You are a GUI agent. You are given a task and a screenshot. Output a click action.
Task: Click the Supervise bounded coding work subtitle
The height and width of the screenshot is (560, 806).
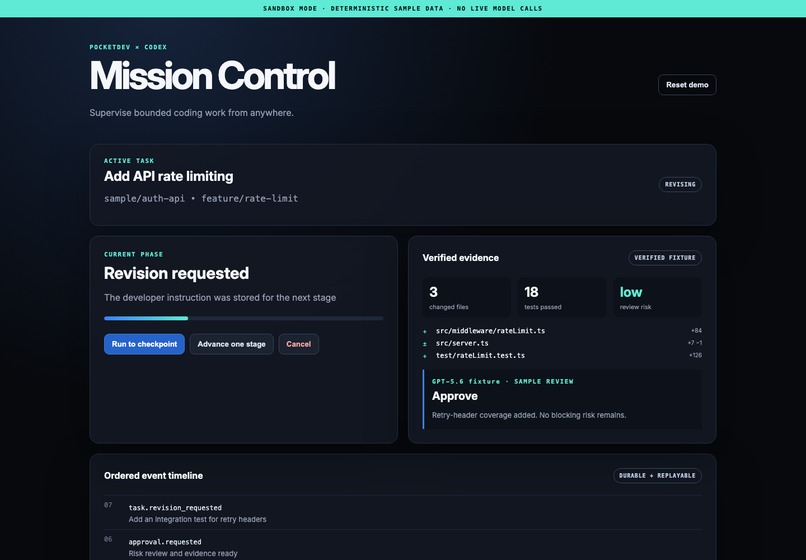[x=191, y=113]
